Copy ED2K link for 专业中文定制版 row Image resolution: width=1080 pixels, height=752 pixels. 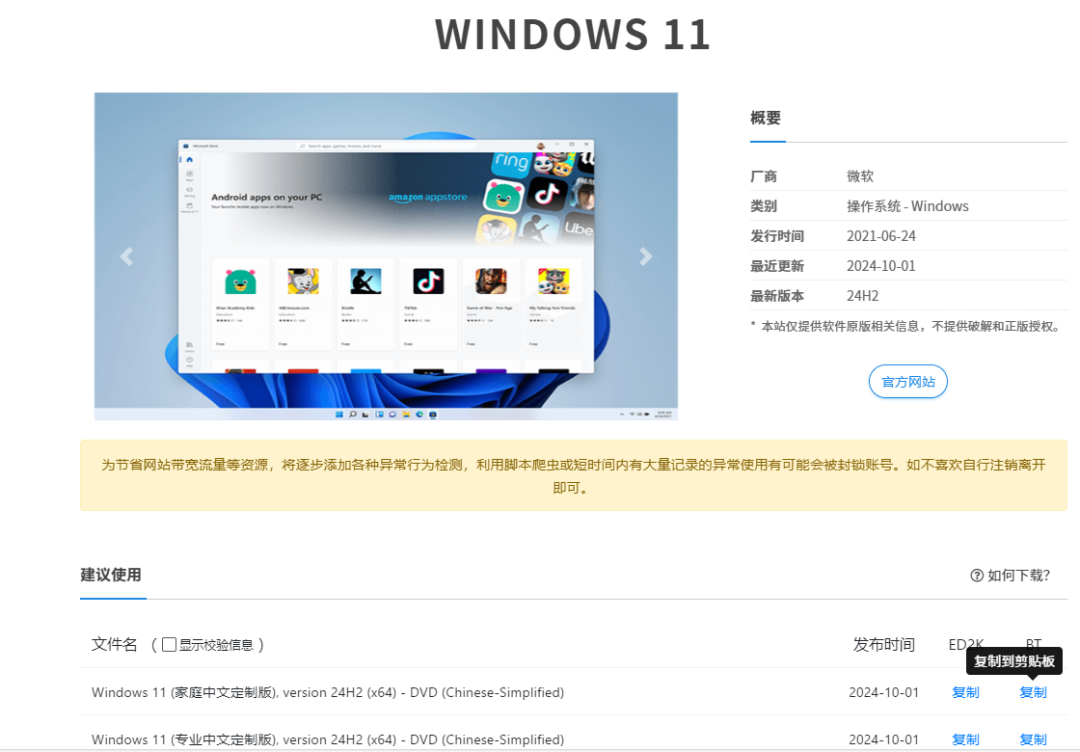966,739
